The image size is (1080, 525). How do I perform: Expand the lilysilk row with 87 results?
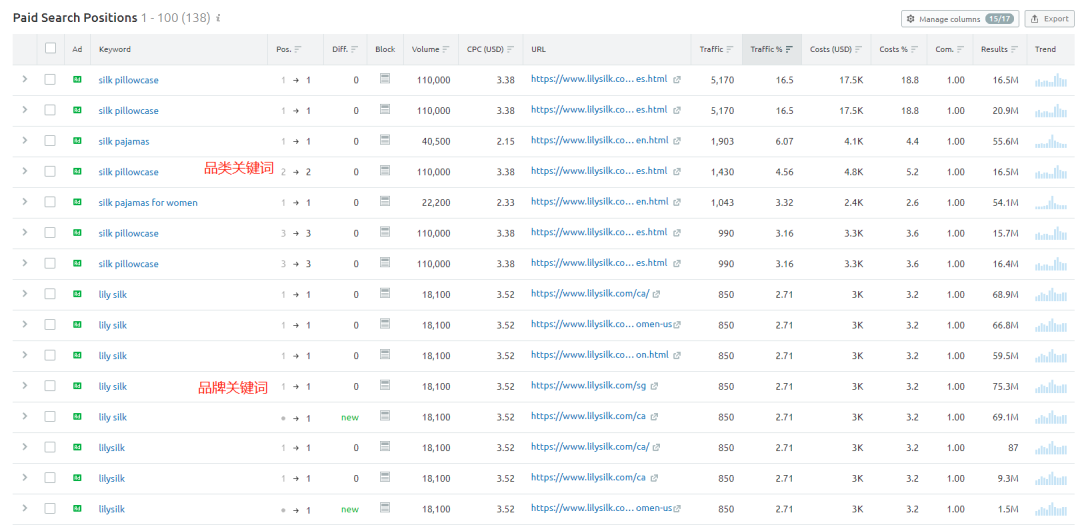click(24, 447)
